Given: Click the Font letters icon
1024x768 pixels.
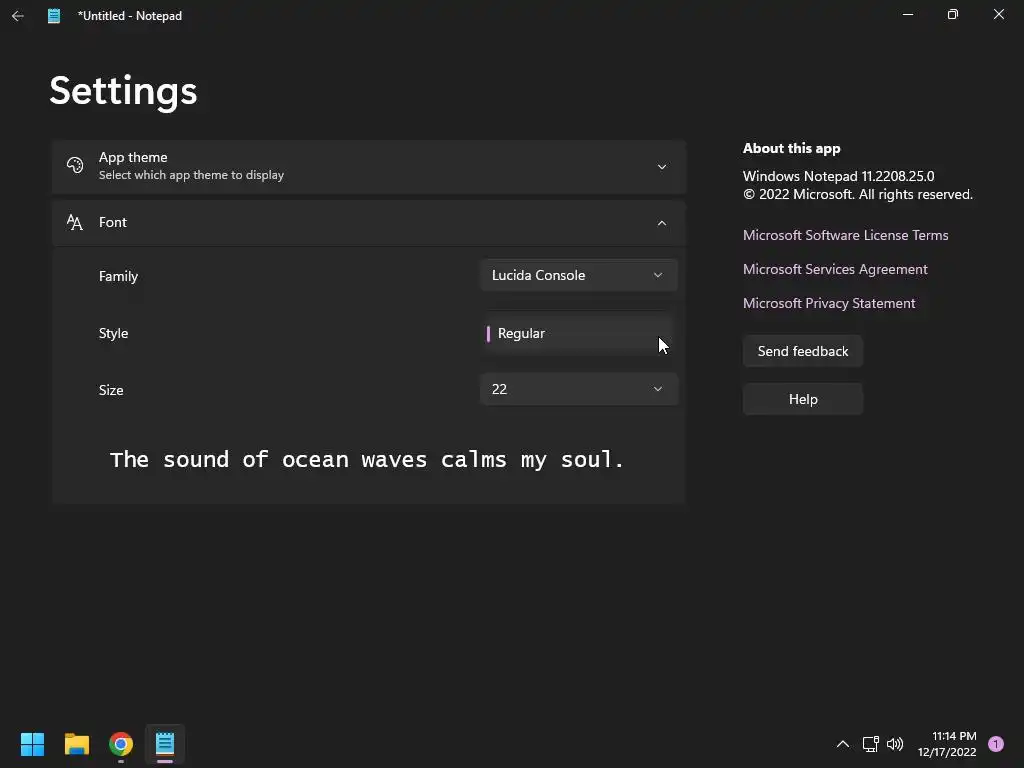Looking at the screenshot, I should coord(75,223).
